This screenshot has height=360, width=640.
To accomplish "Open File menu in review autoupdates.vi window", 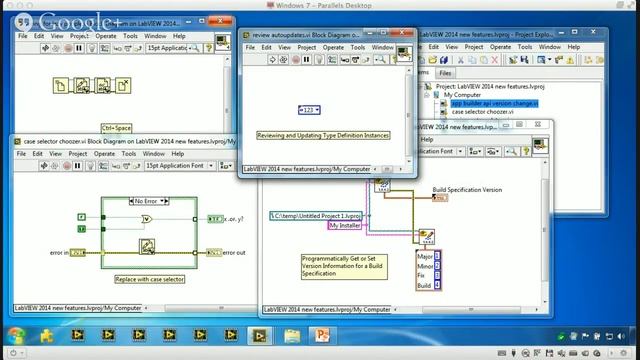I will [250, 47].
